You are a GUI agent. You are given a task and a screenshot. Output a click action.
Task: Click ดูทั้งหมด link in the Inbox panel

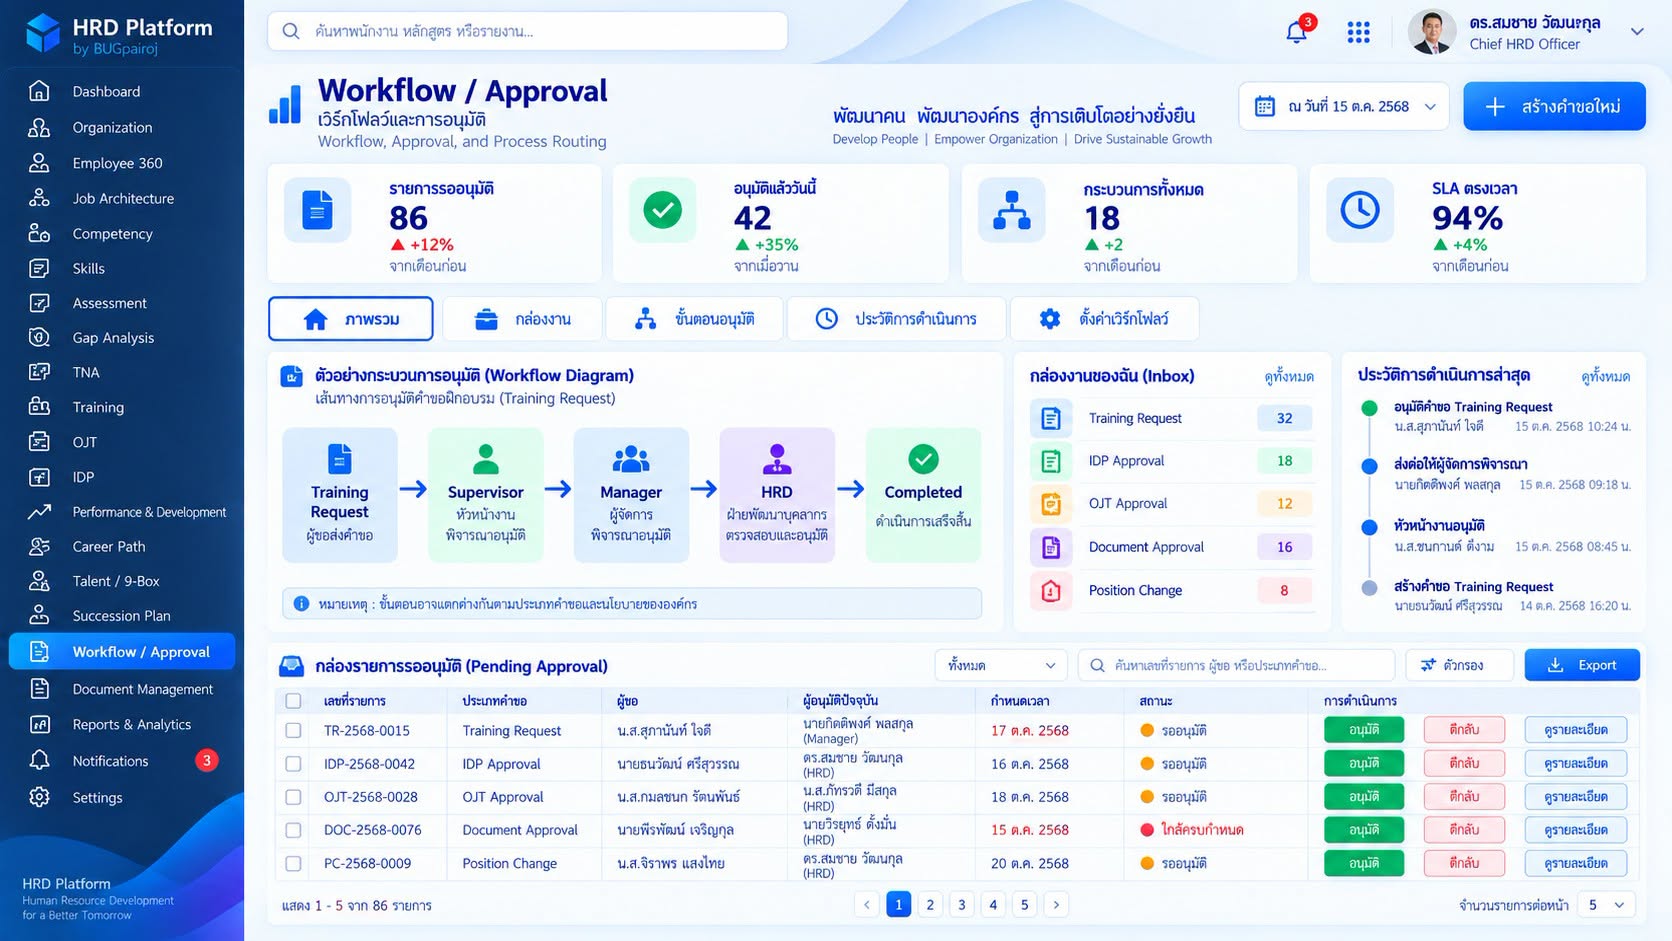[1289, 377]
